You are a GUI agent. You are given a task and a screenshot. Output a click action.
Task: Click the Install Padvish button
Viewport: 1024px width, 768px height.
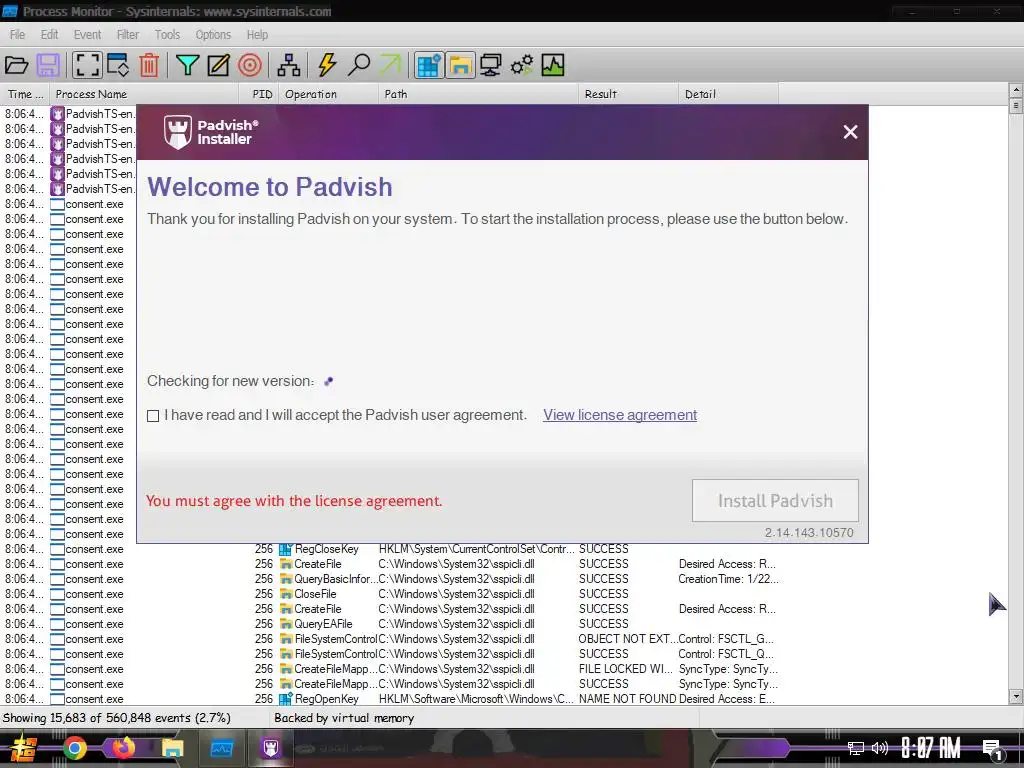(775, 501)
